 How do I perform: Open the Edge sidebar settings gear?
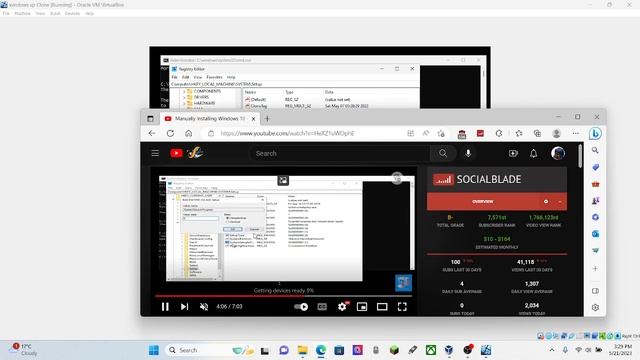(x=595, y=307)
